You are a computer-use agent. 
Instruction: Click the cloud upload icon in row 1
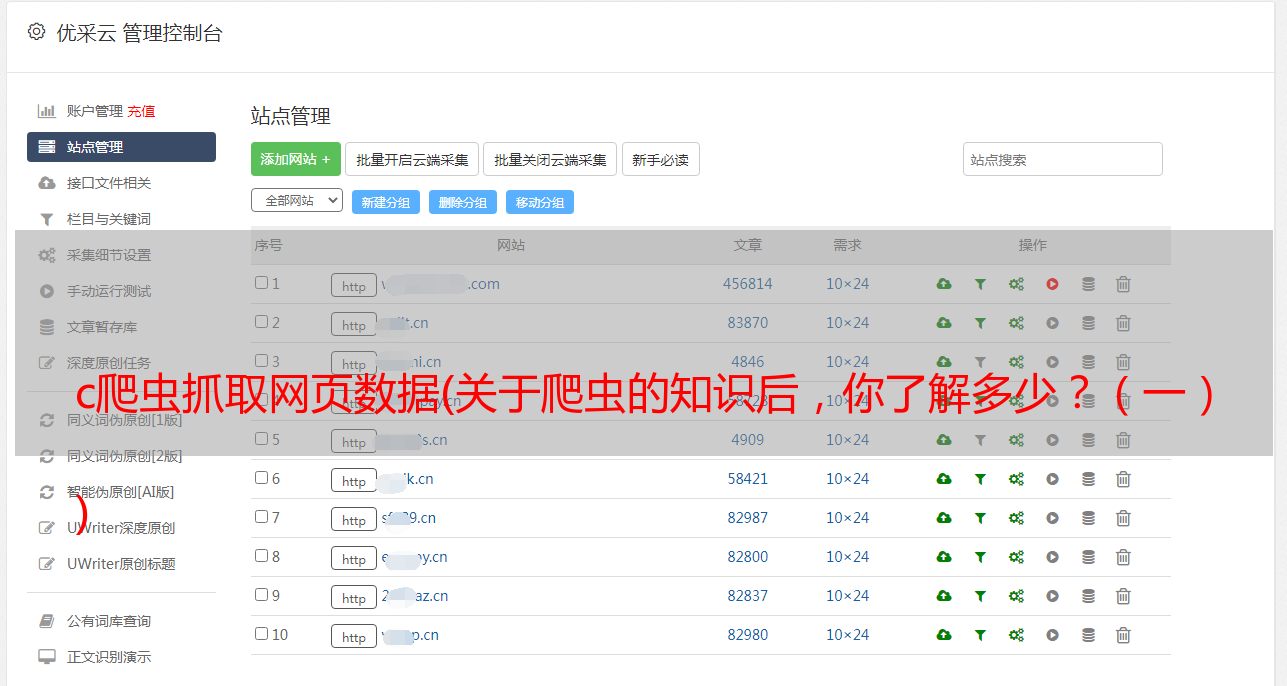(x=944, y=284)
